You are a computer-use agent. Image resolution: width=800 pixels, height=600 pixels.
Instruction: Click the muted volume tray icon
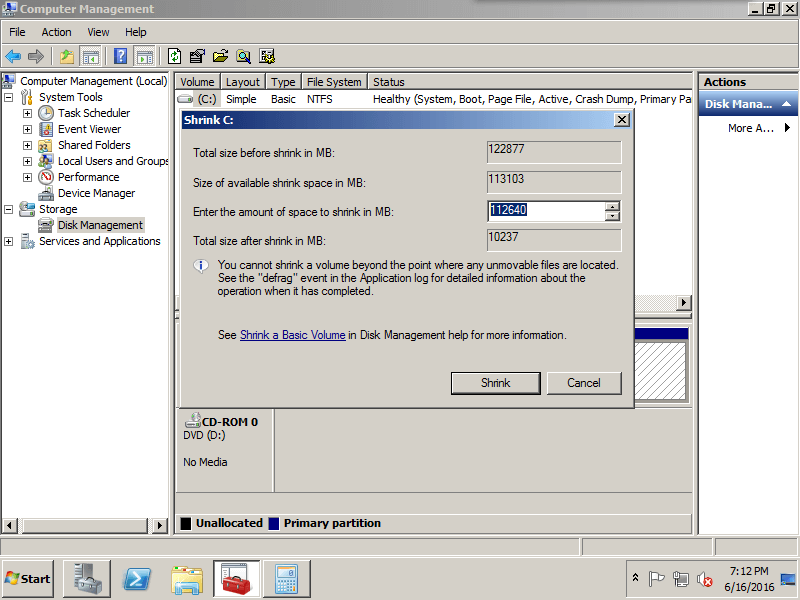pyautogui.click(x=705, y=579)
